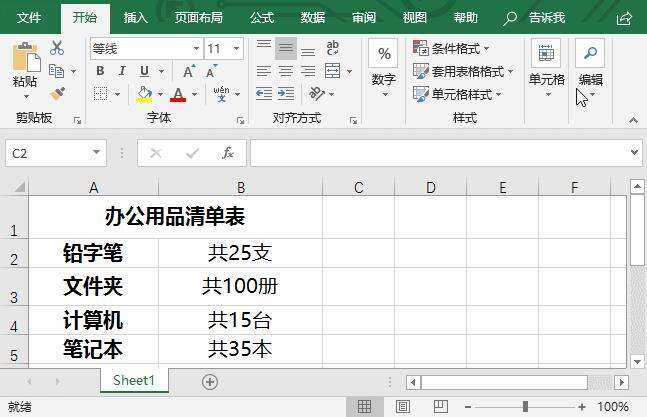Switch to Page Break Preview icon
Screen dimensions: 647x417
[441, 407]
